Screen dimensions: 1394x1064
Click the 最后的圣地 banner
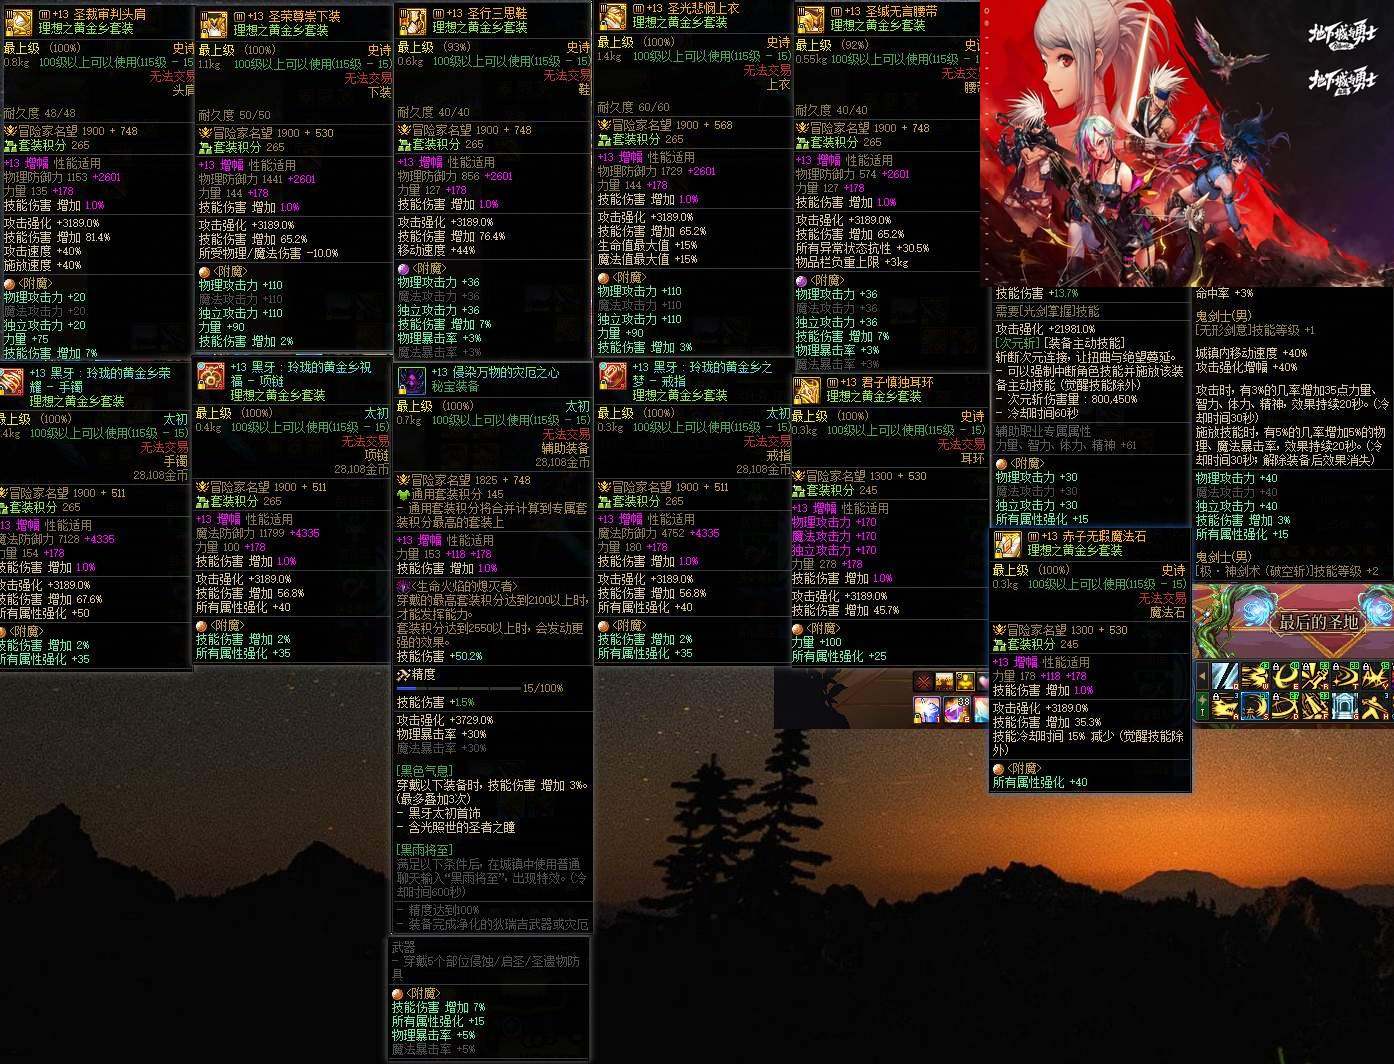(1294, 622)
